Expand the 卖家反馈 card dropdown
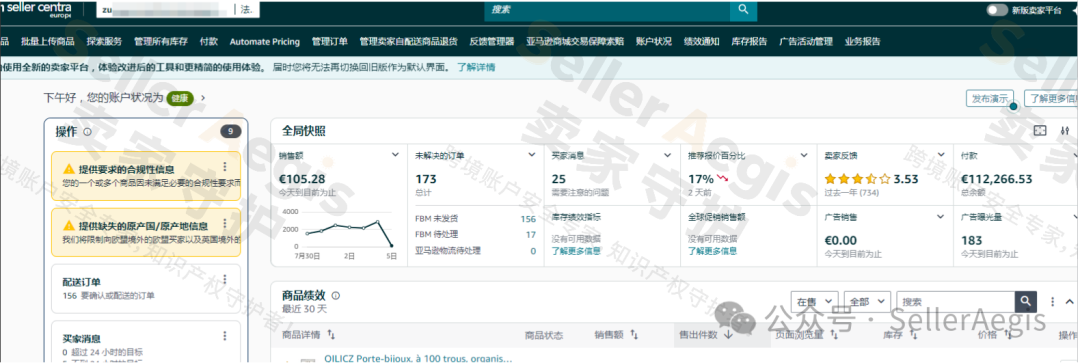The height and width of the screenshot is (363, 1080). click(x=940, y=155)
